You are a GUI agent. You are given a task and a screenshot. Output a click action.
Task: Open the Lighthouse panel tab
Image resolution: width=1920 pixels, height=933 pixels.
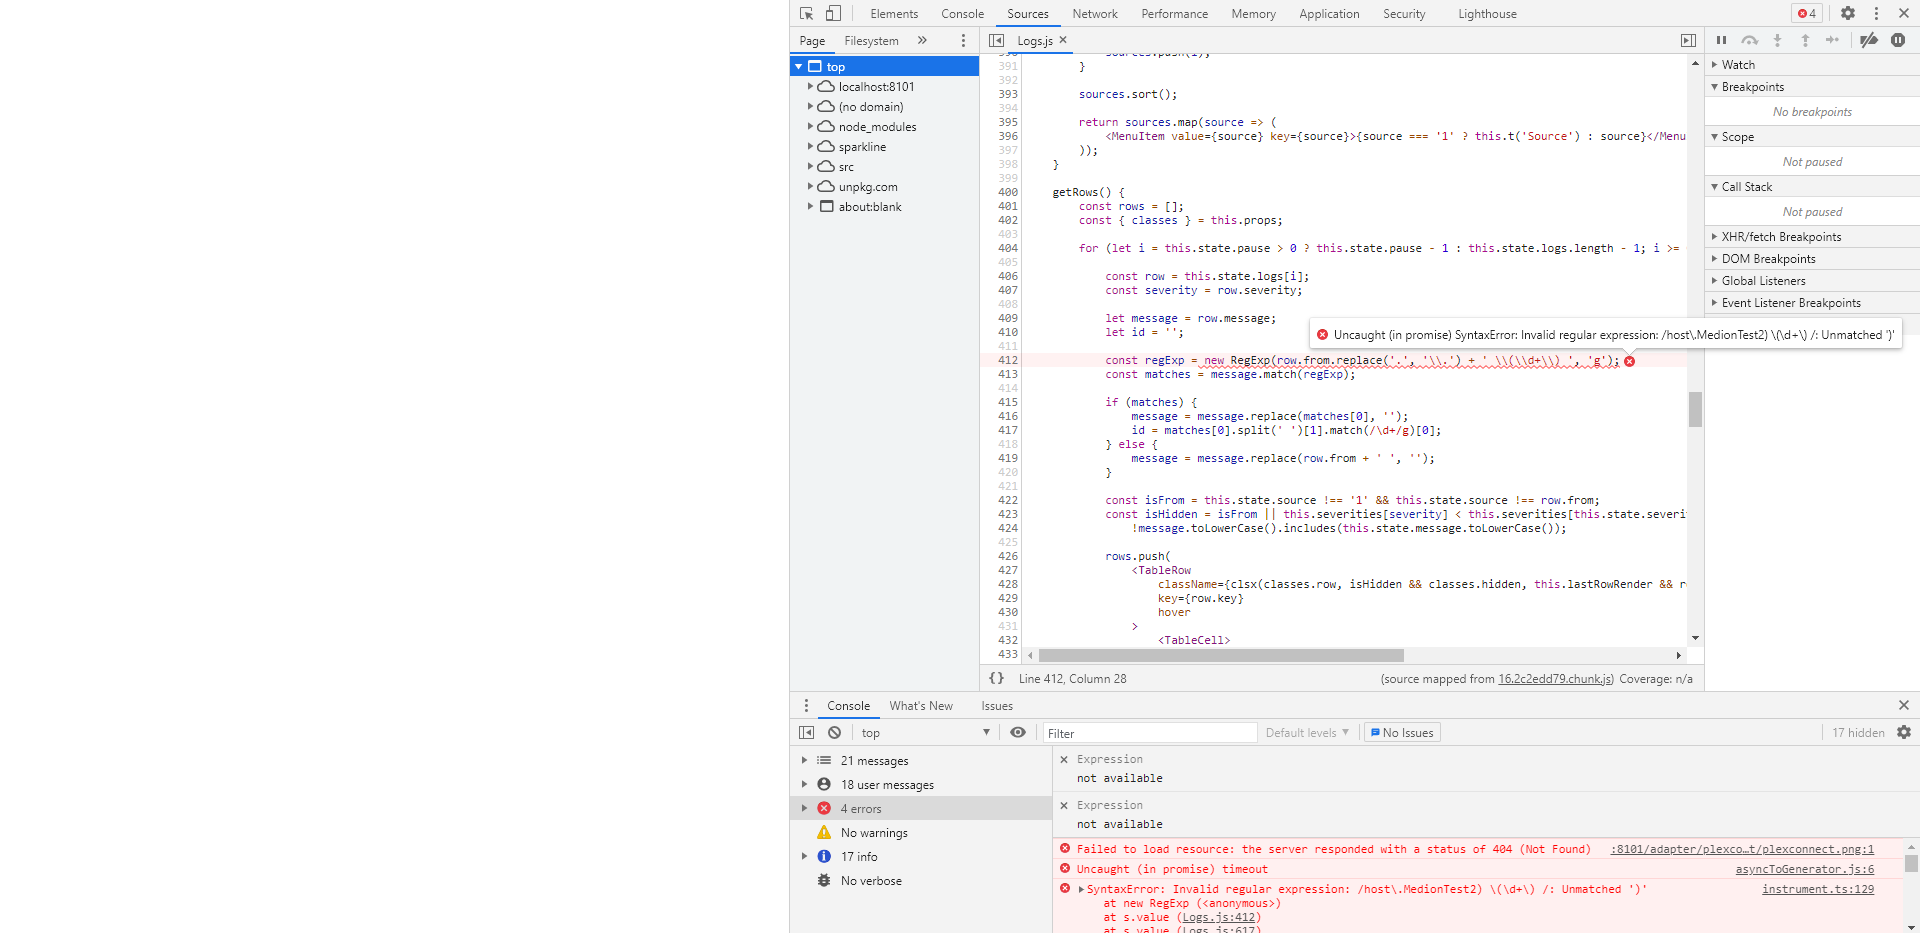click(x=1487, y=14)
